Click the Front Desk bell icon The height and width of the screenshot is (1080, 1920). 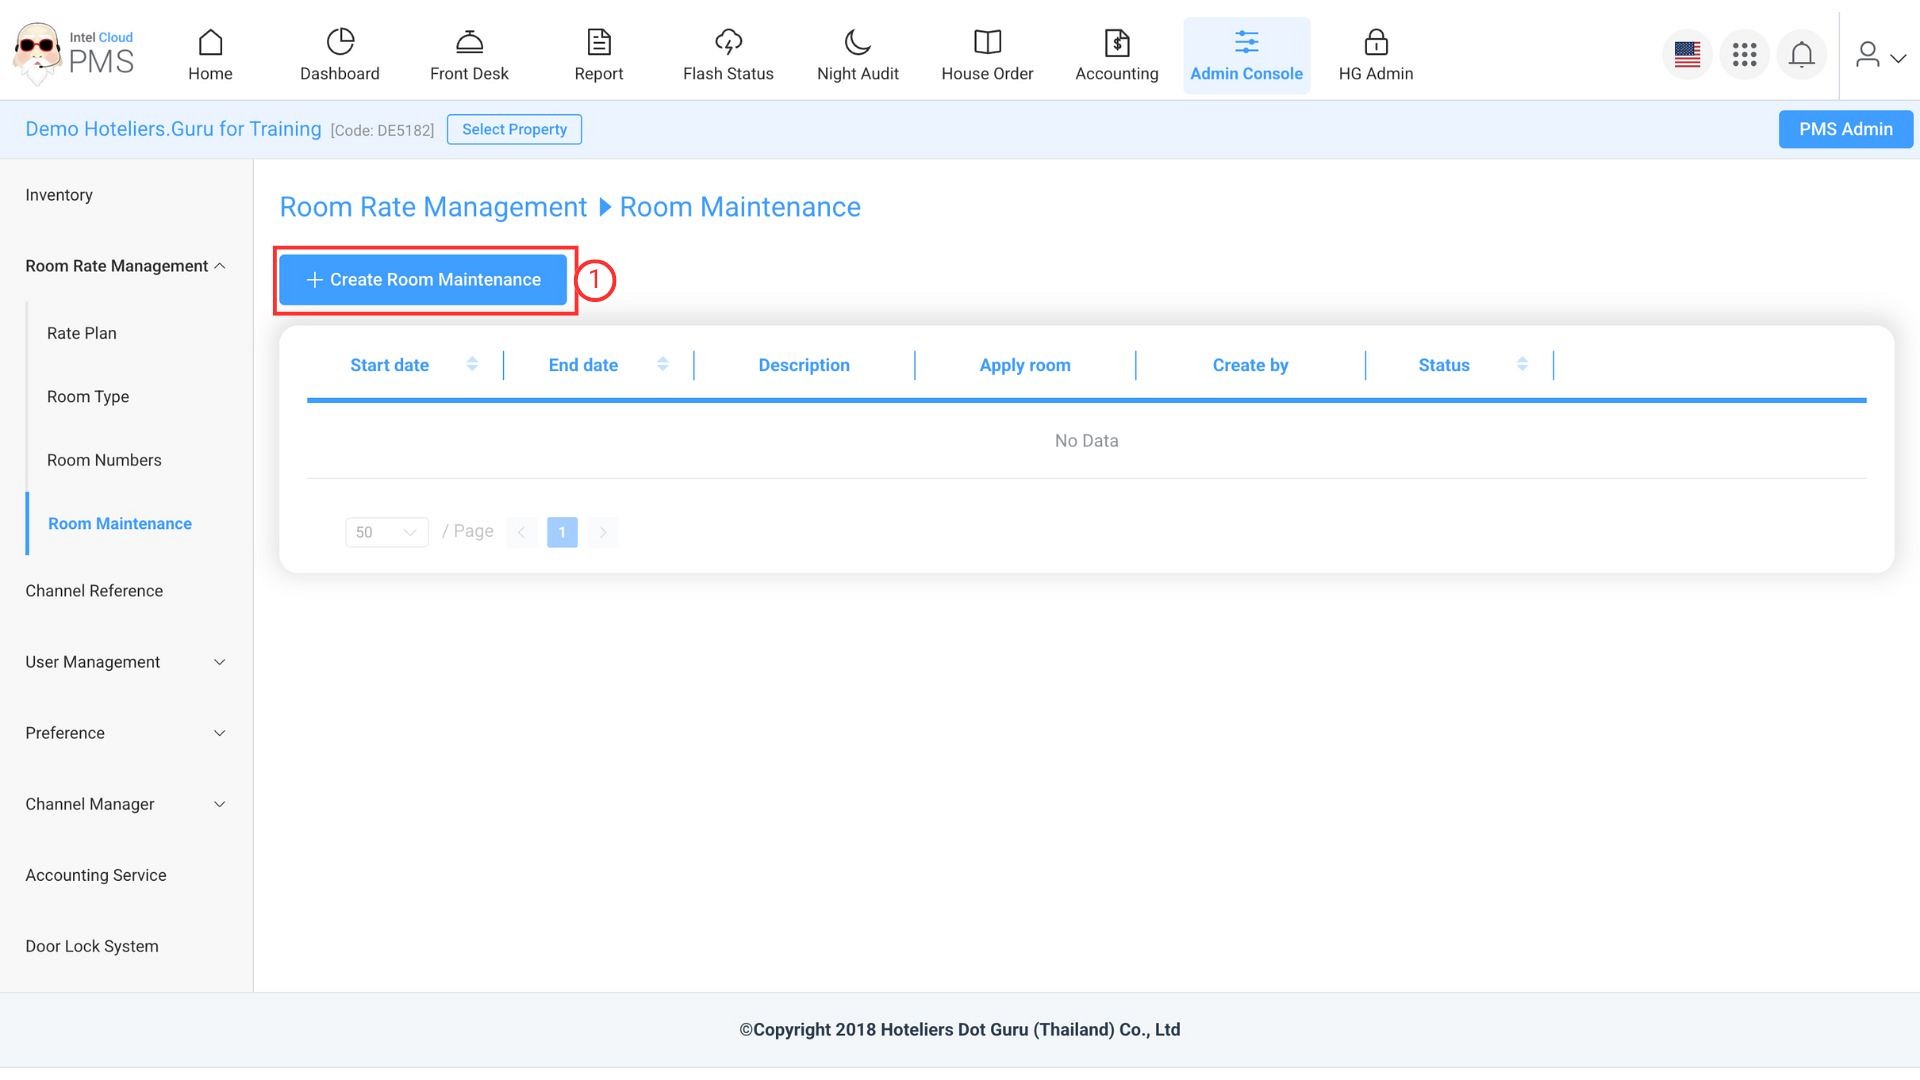(x=469, y=42)
